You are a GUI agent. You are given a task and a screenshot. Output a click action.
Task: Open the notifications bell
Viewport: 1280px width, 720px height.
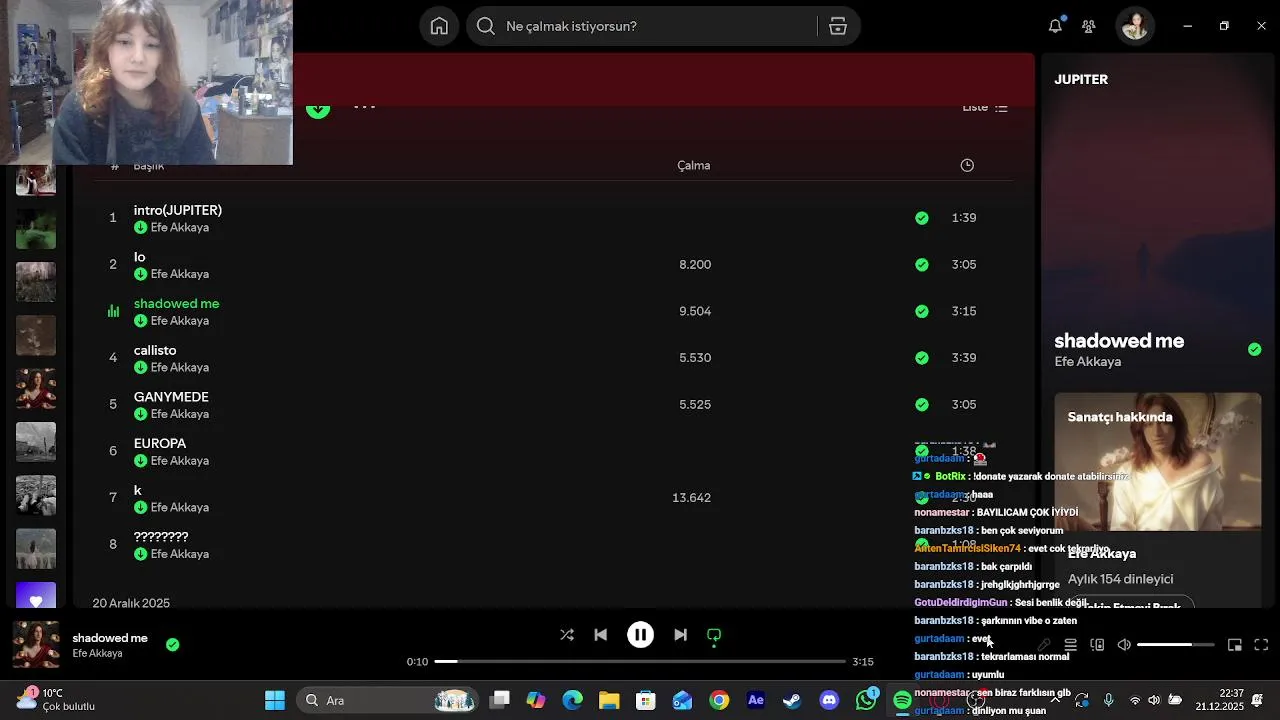(1055, 26)
